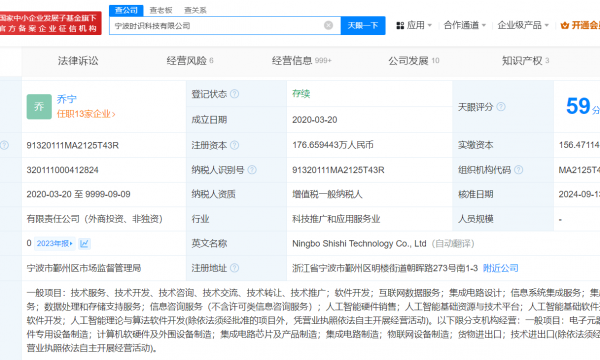Show help tooltip for 组织机构代码
The width and height of the screenshot is (600, 360).
(x=518, y=170)
